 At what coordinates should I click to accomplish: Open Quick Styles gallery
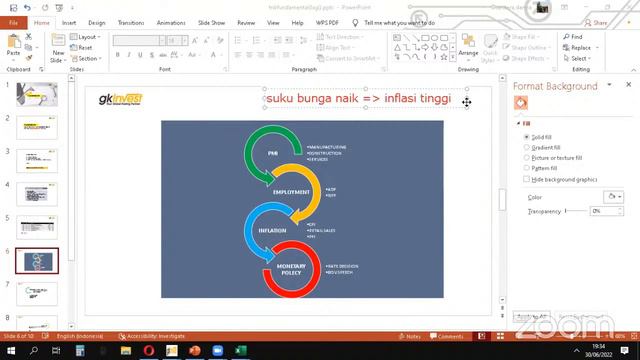point(490,49)
